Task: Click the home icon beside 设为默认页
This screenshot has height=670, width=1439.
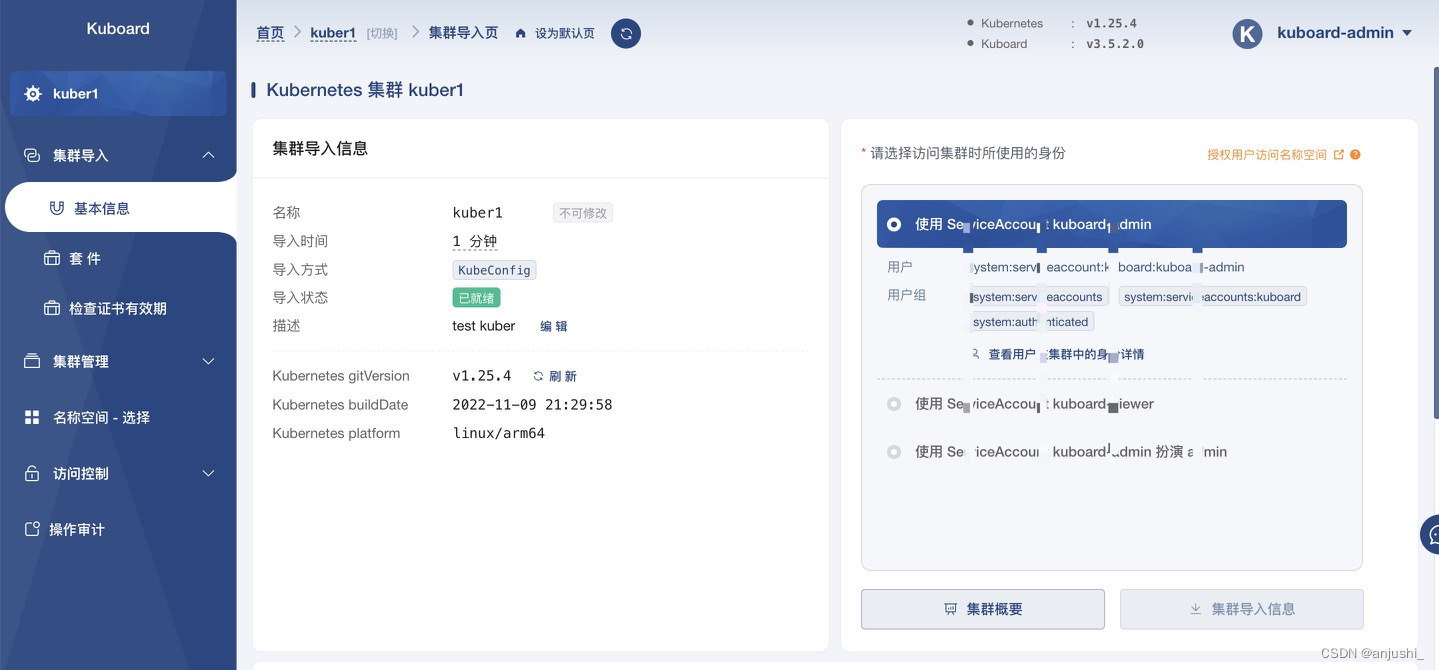Action: click(x=520, y=33)
